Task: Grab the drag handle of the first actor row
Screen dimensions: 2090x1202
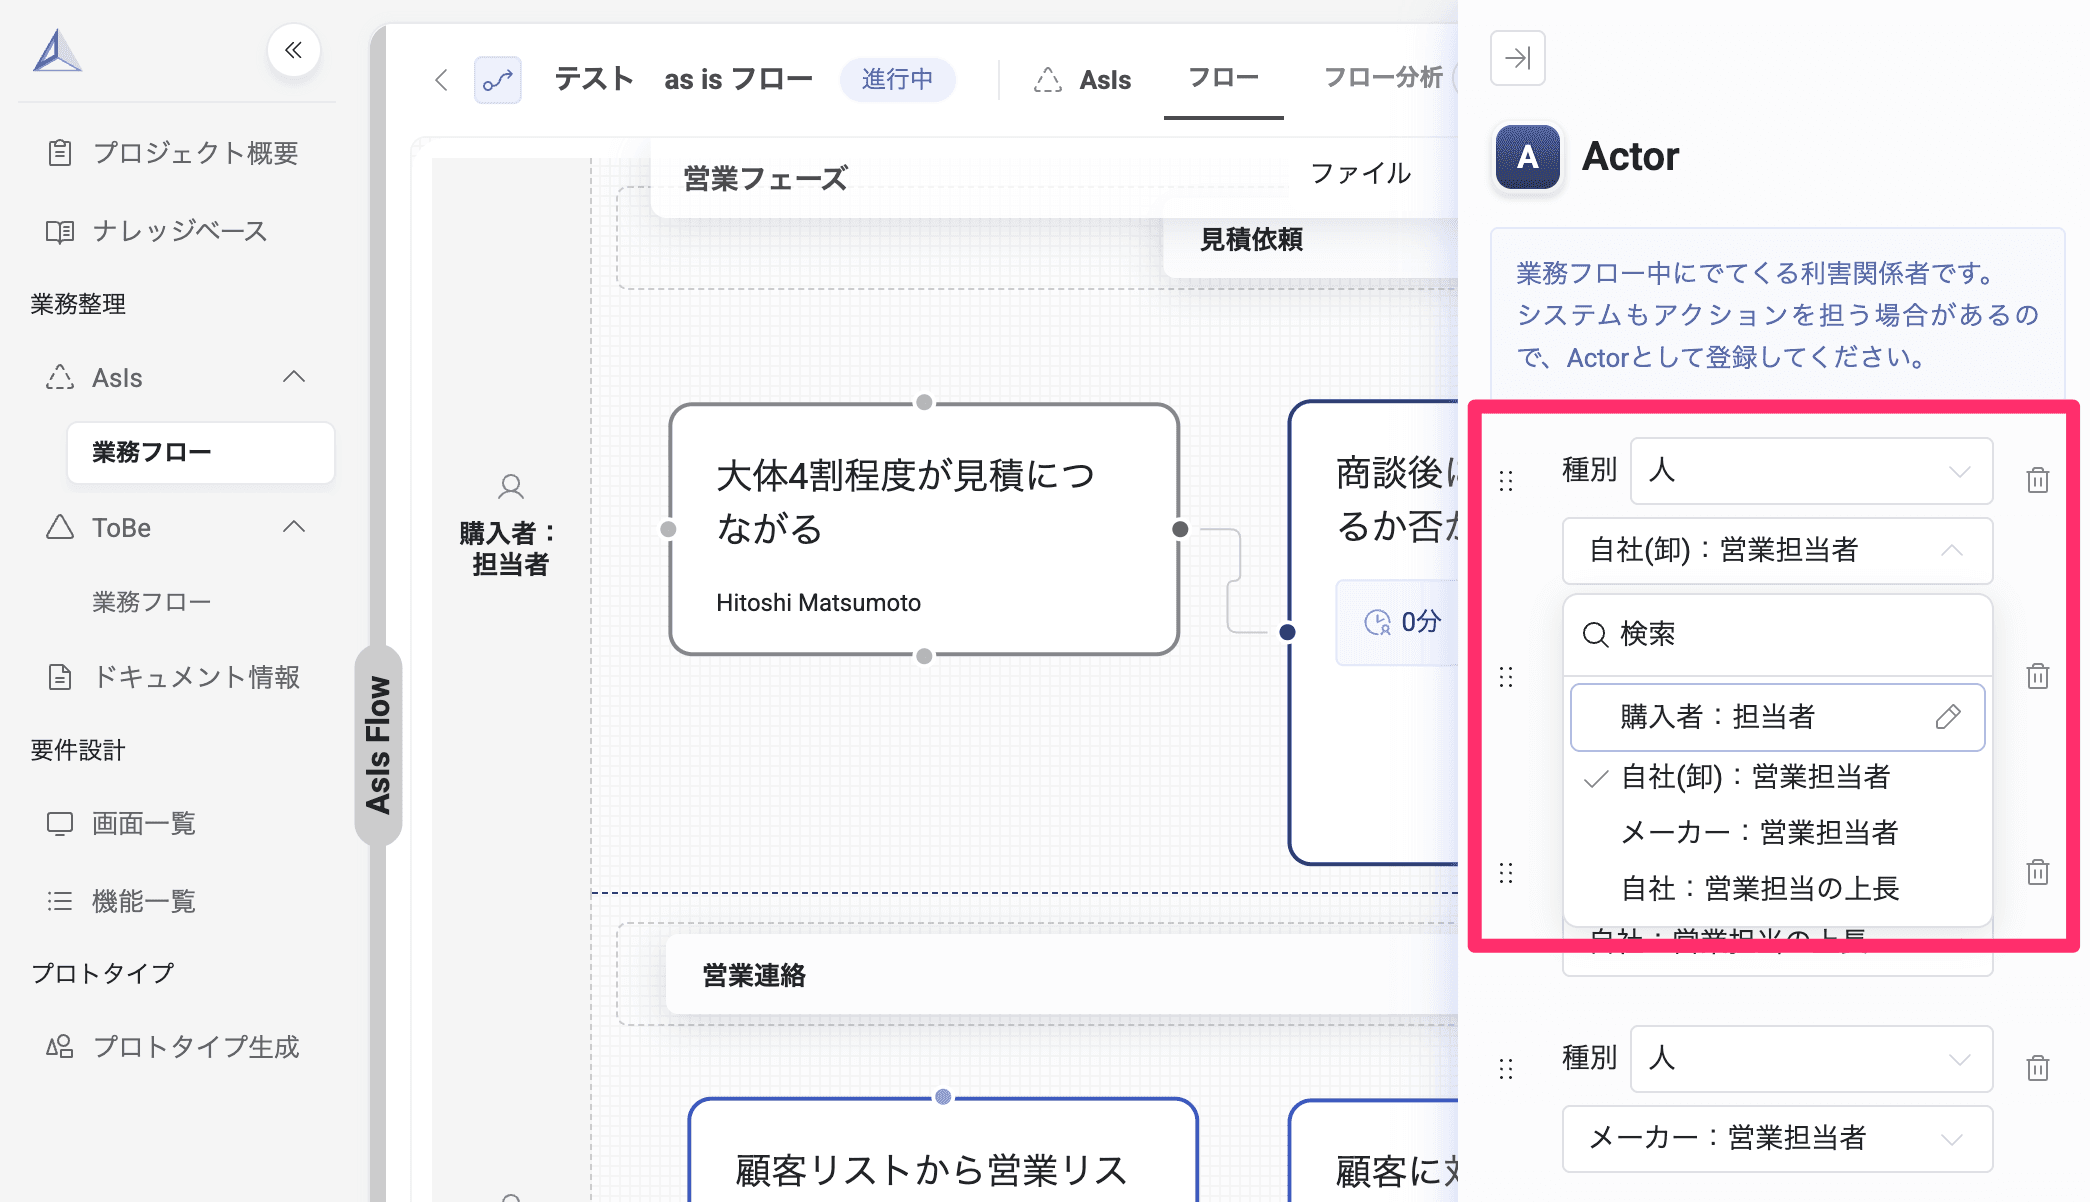Action: point(1506,481)
